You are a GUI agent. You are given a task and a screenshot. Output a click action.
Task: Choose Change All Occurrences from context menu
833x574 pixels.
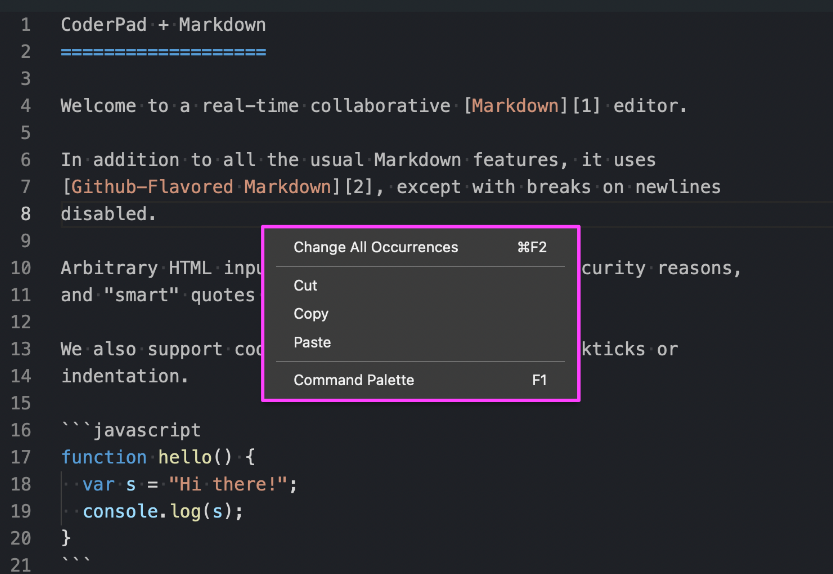pos(375,247)
